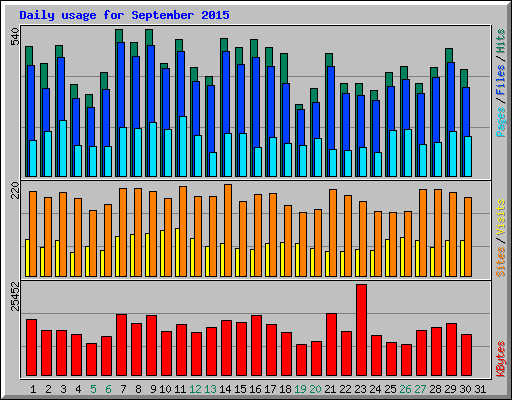This screenshot has width=512, height=400.
Task: Click green weekend day label 27
Action: point(420,389)
